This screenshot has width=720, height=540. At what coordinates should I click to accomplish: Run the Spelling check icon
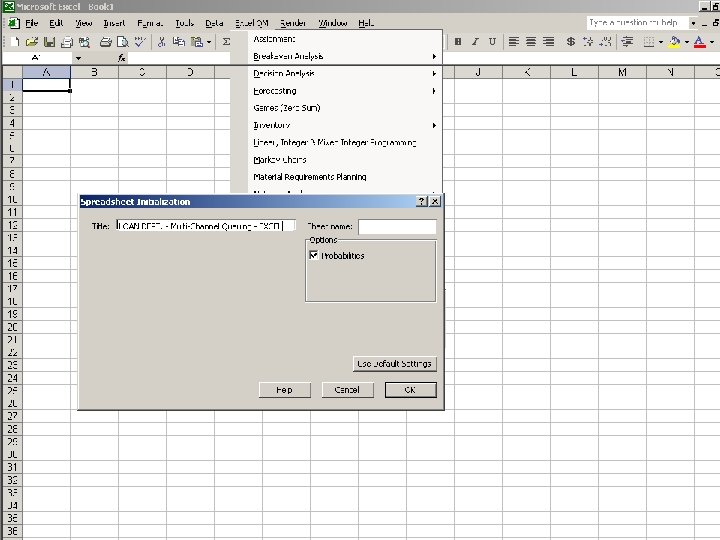(140, 42)
